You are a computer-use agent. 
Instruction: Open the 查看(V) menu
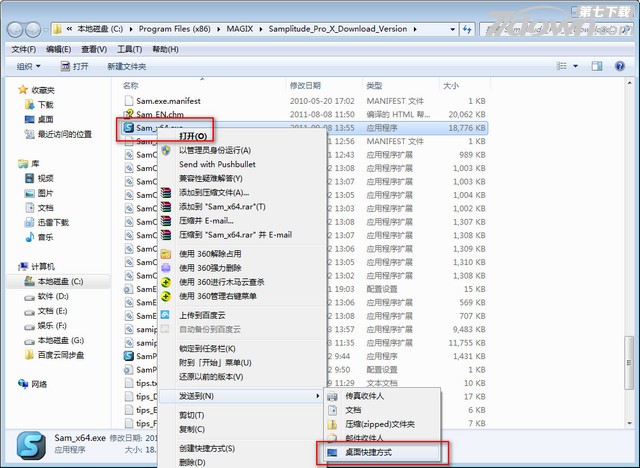point(94,49)
